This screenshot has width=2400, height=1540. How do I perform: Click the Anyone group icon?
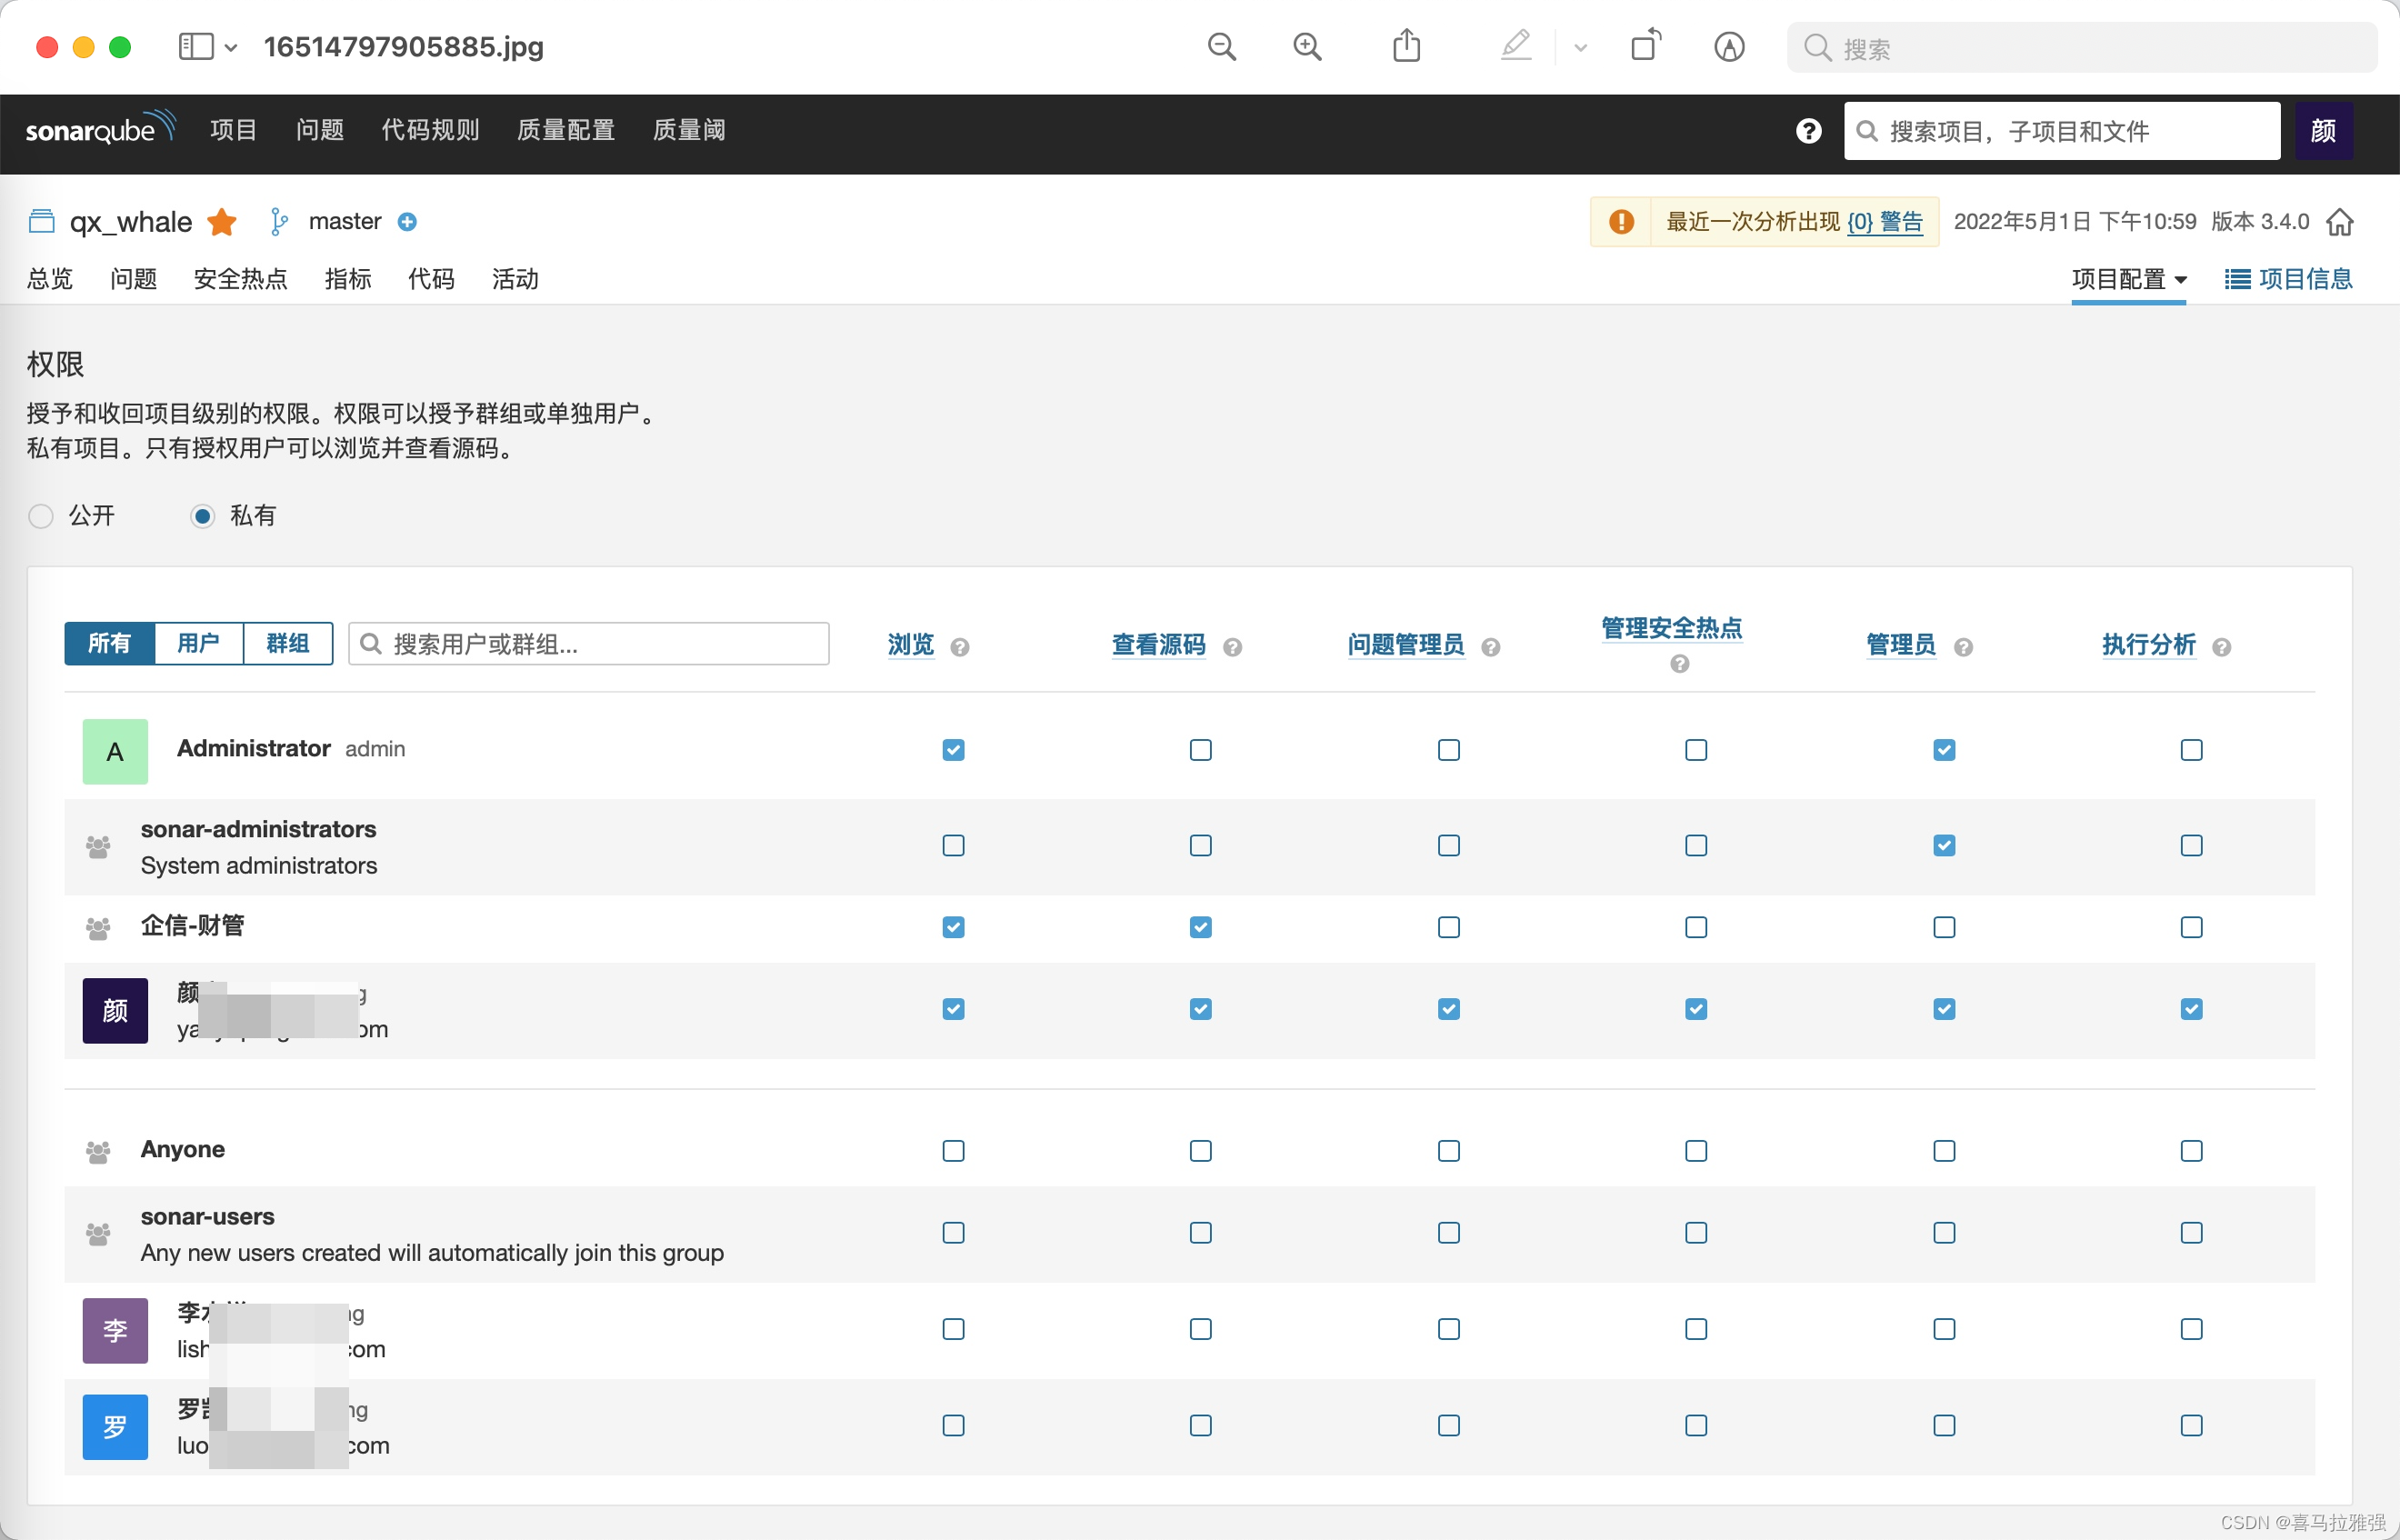click(x=98, y=1152)
